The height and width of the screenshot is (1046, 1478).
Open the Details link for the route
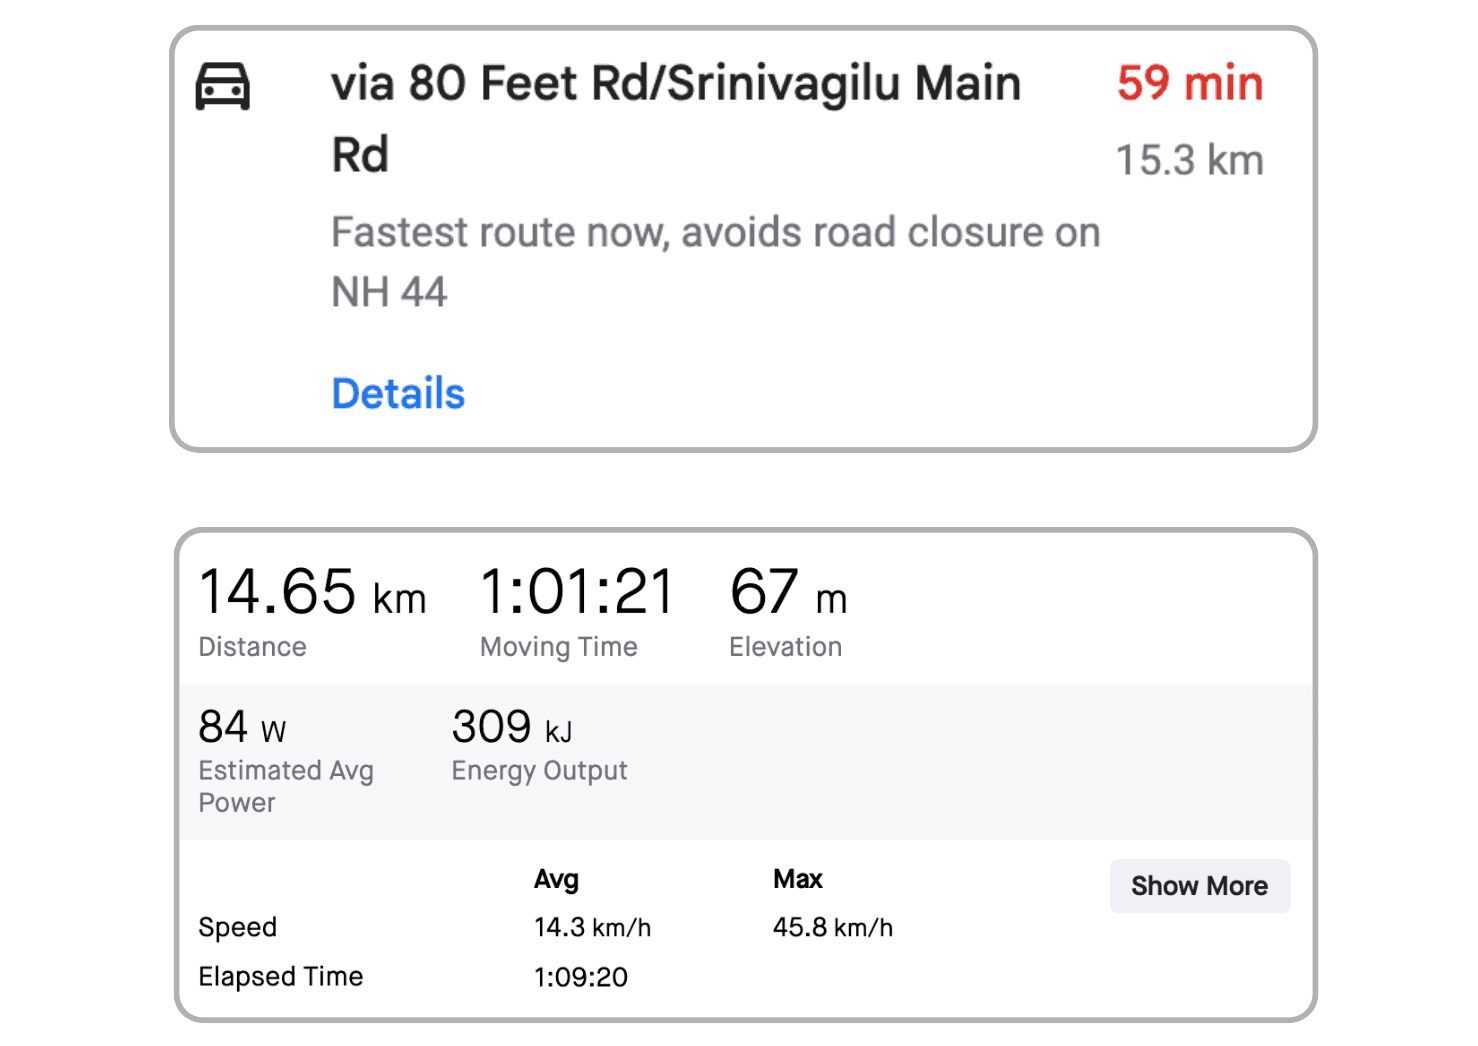point(398,394)
